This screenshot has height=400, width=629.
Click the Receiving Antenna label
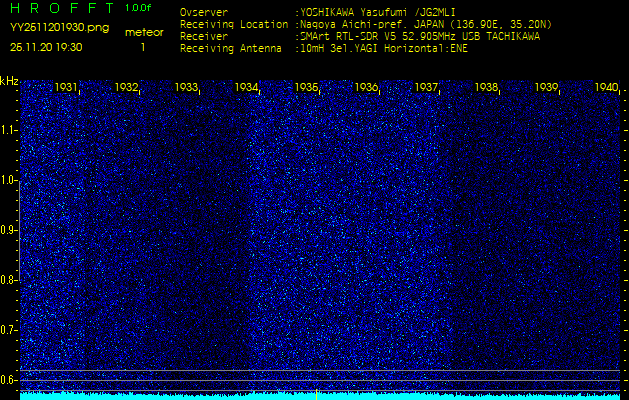coord(231,49)
